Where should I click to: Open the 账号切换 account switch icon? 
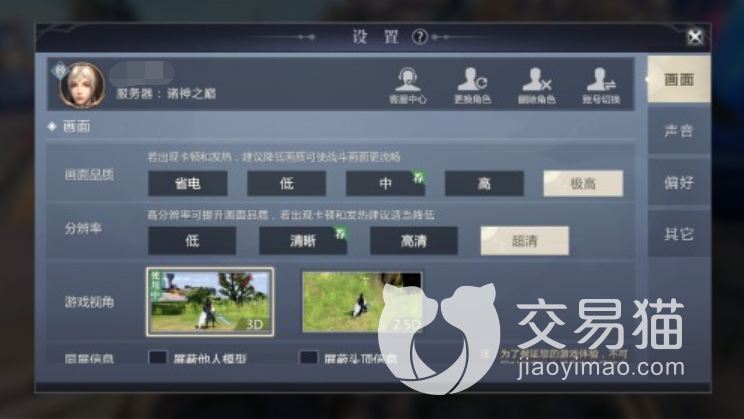pyautogui.click(x=601, y=85)
